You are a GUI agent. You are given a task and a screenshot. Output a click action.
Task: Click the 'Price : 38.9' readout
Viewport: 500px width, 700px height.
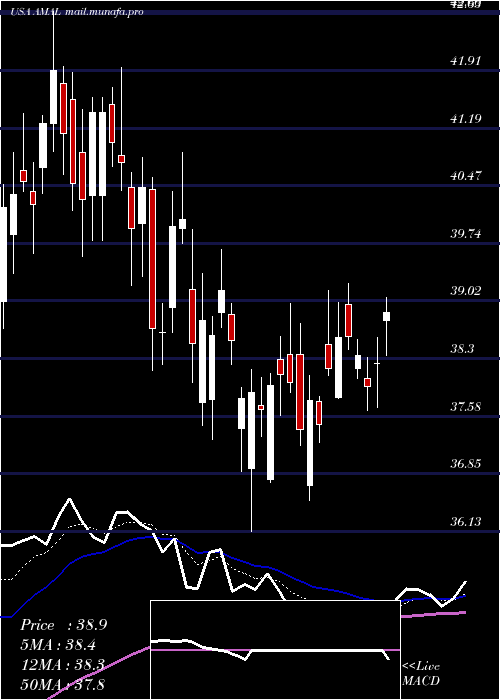point(63,625)
